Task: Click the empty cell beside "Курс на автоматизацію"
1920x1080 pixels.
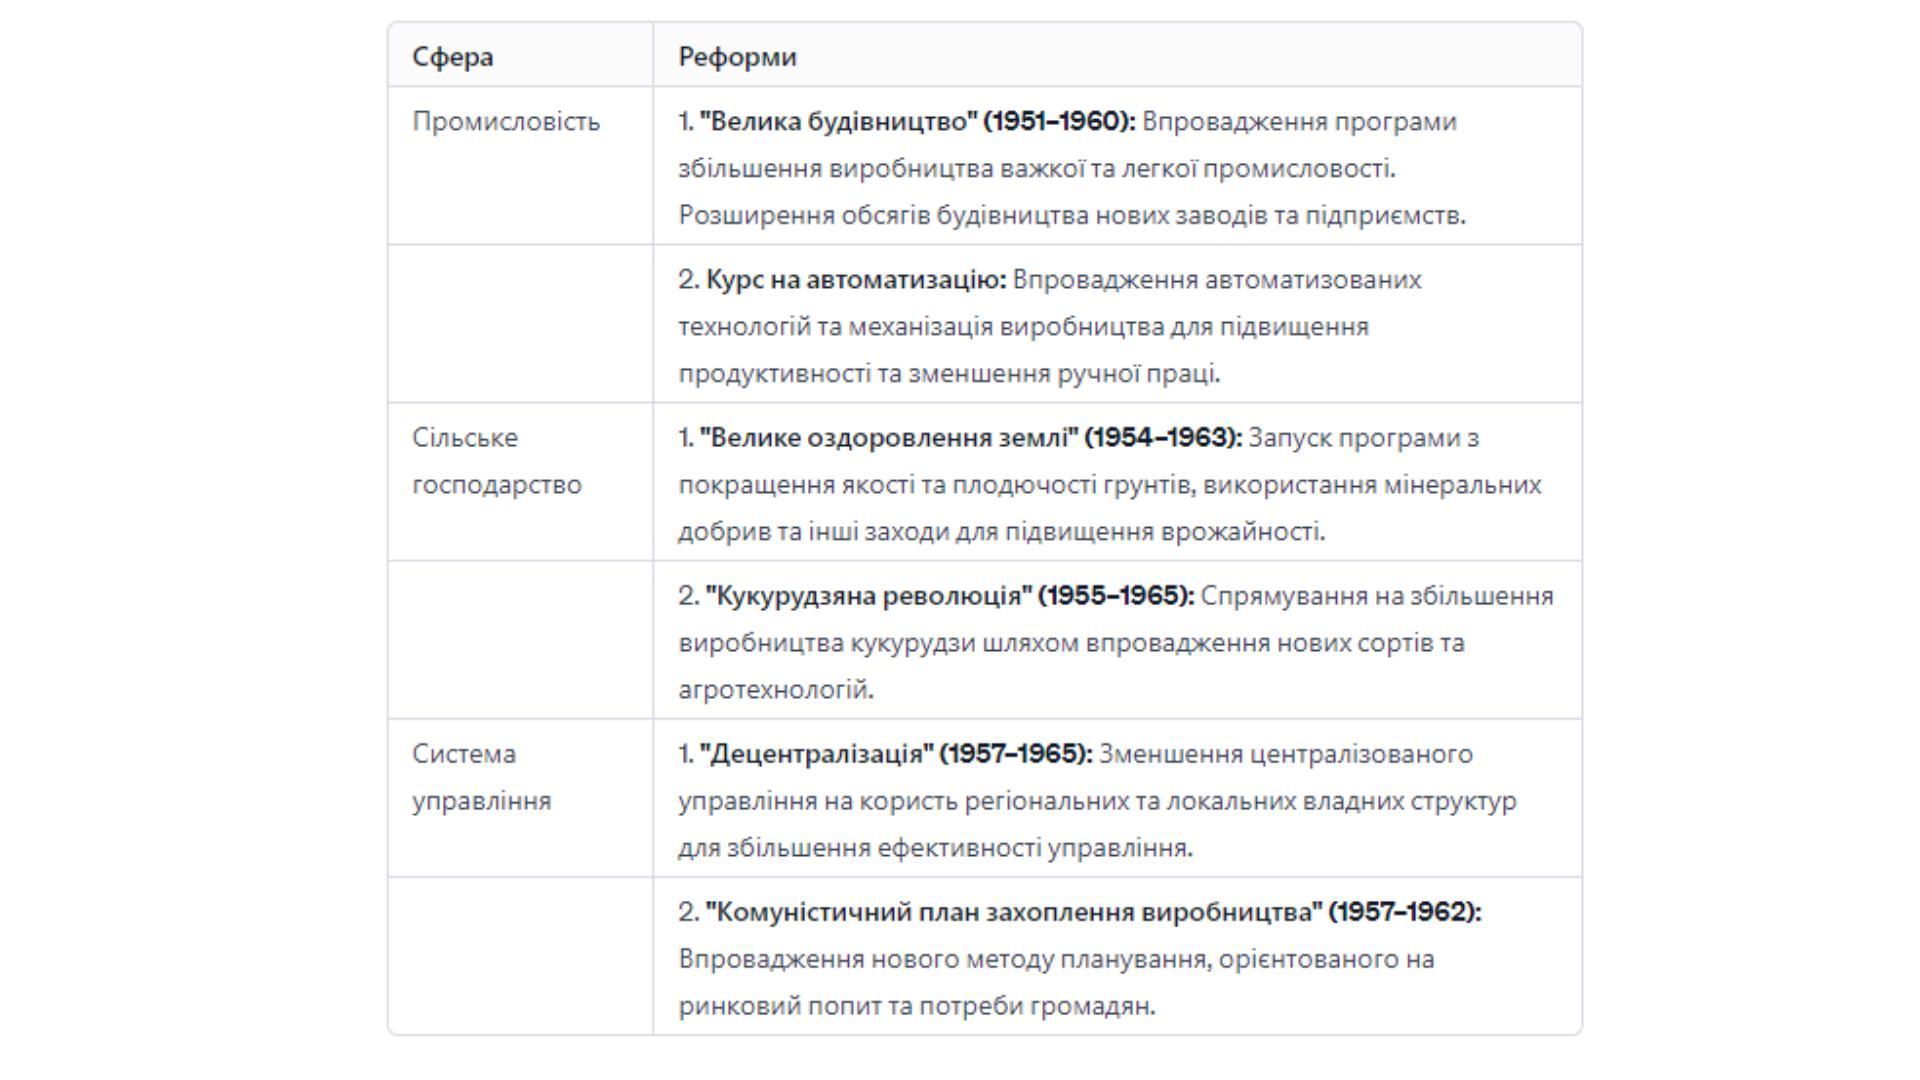Action: 521,324
